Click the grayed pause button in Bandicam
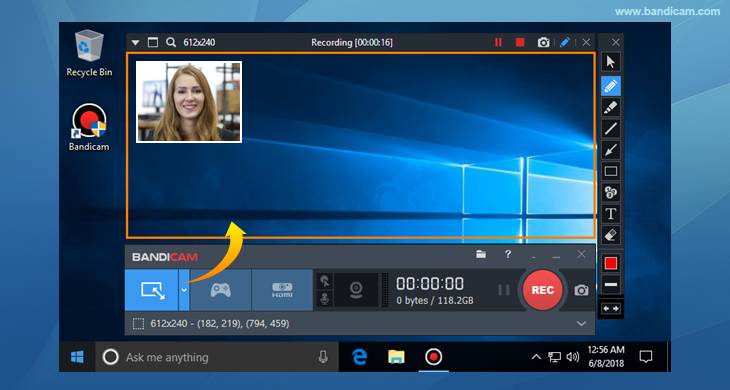This screenshot has height=390, width=730. 504,290
